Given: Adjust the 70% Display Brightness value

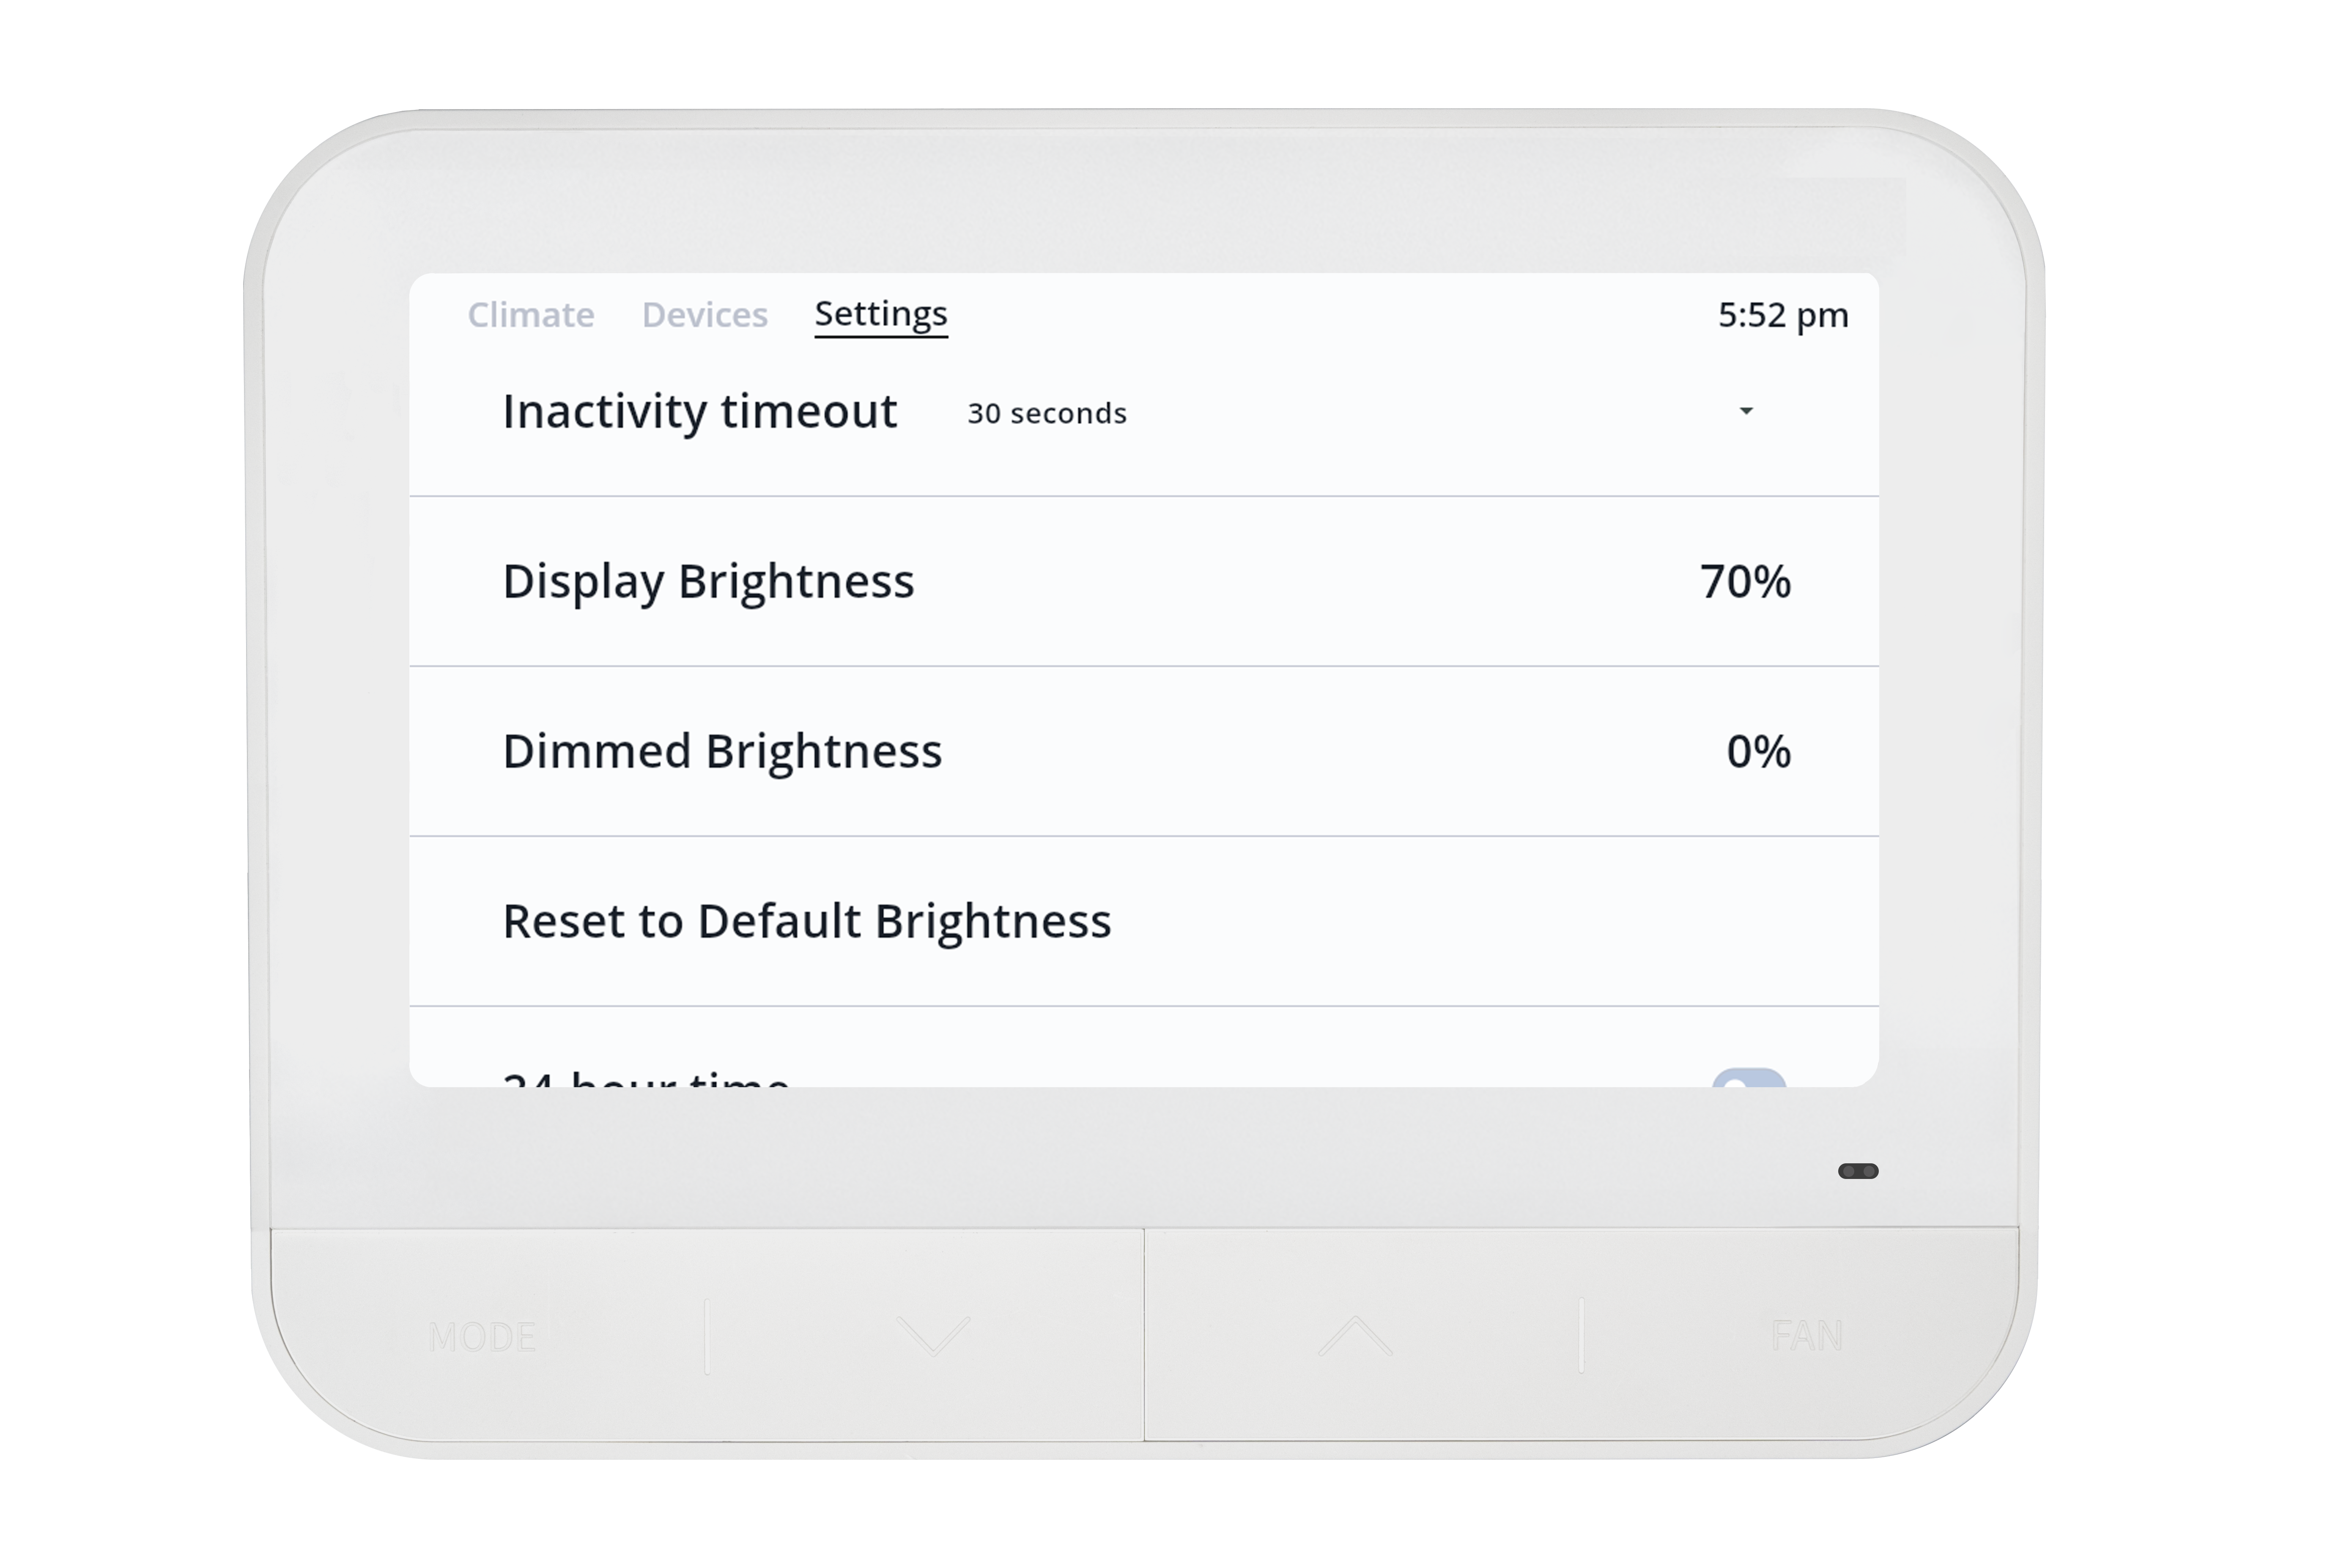Looking at the screenshot, I should 1745,582.
